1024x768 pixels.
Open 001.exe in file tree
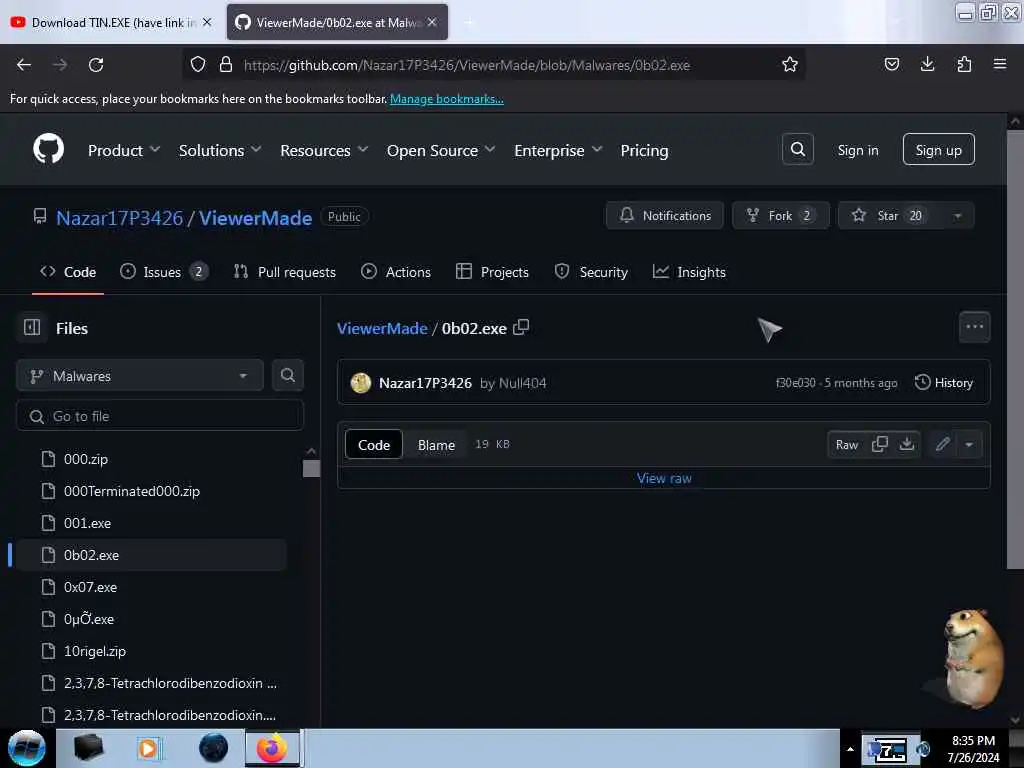point(88,523)
